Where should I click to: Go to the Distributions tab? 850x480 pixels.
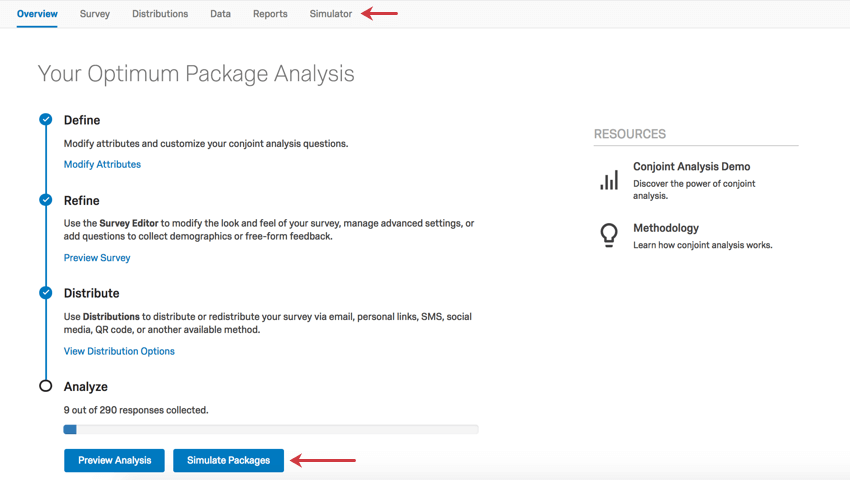[x=160, y=14]
